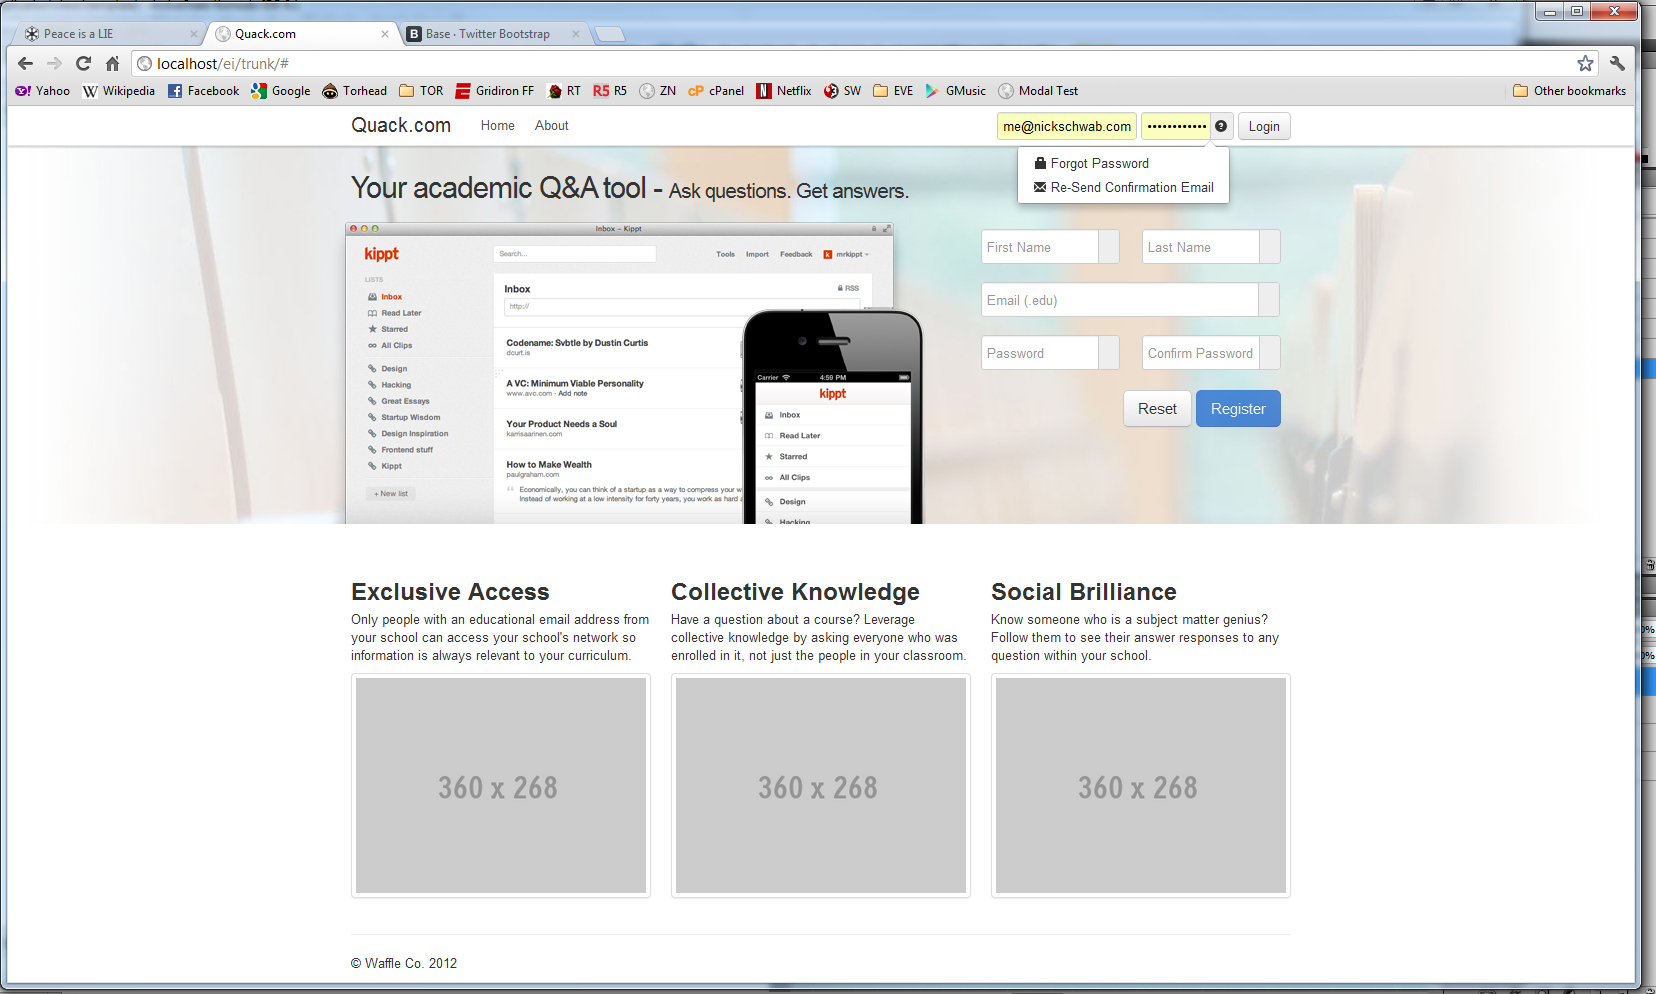Reload the page with the refresh icon
This screenshot has height=994, width=1656.
(x=84, y=64)
